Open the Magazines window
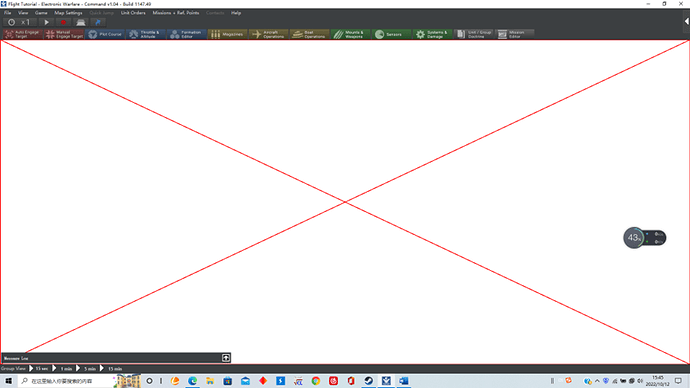 228,34
